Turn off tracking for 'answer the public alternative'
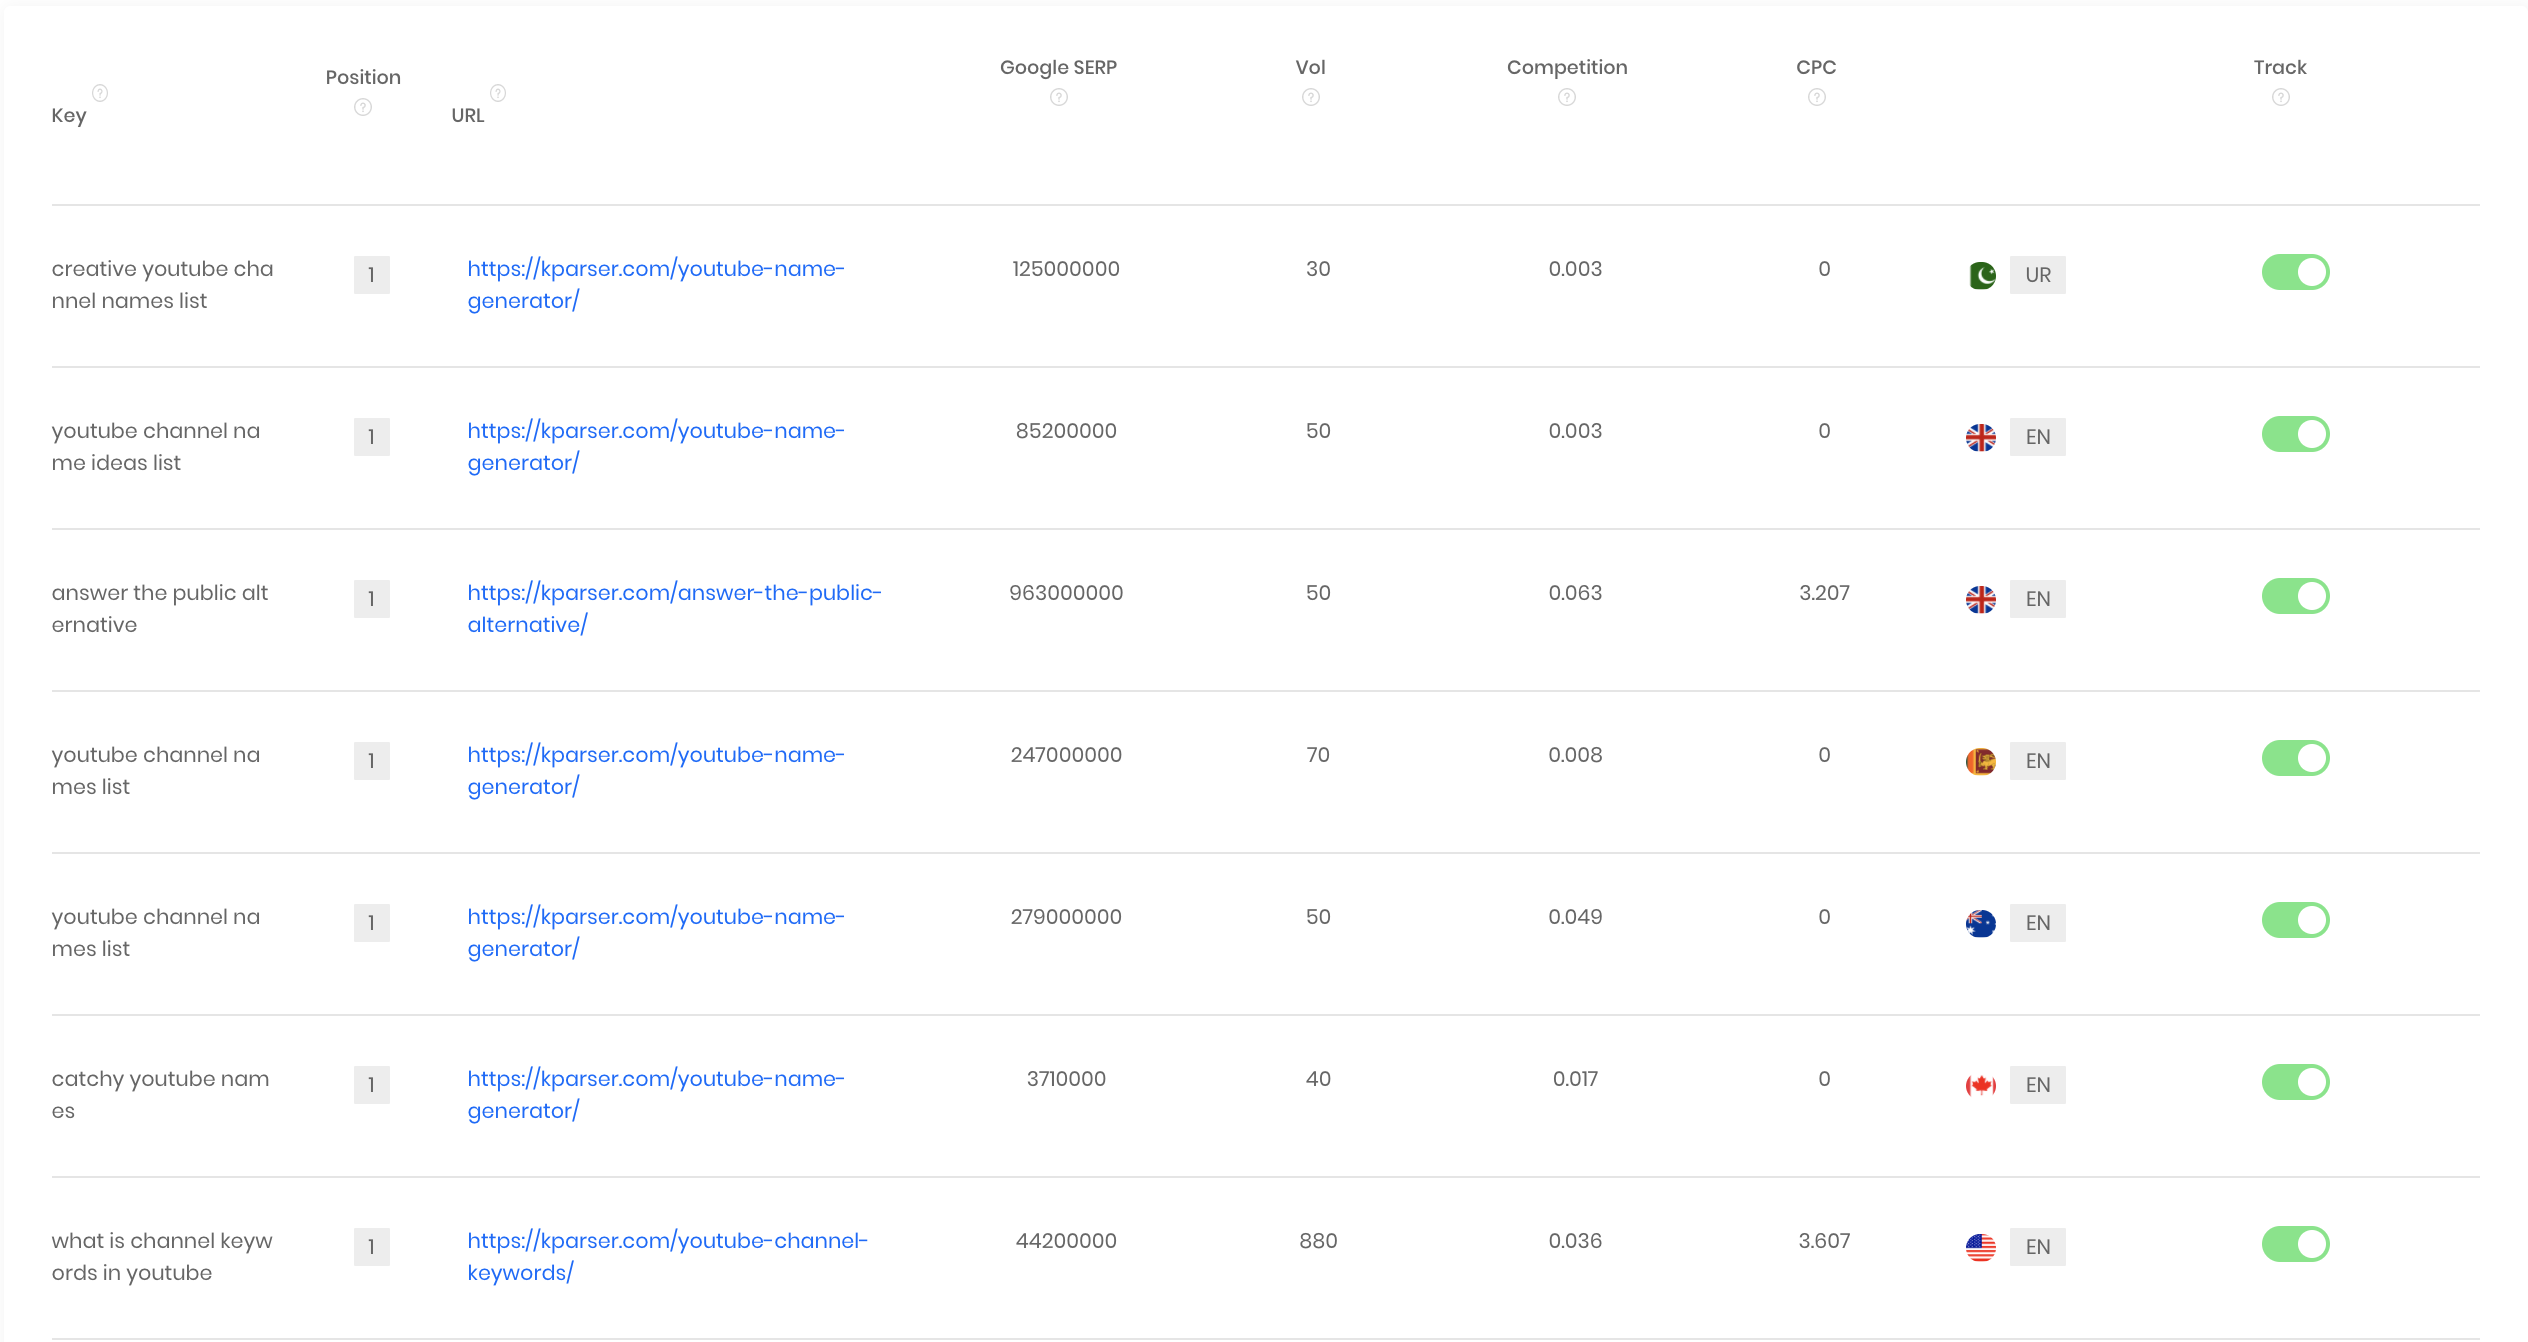Image resolution: width=2528 pixels, height=1342 pixels. 2296,596
